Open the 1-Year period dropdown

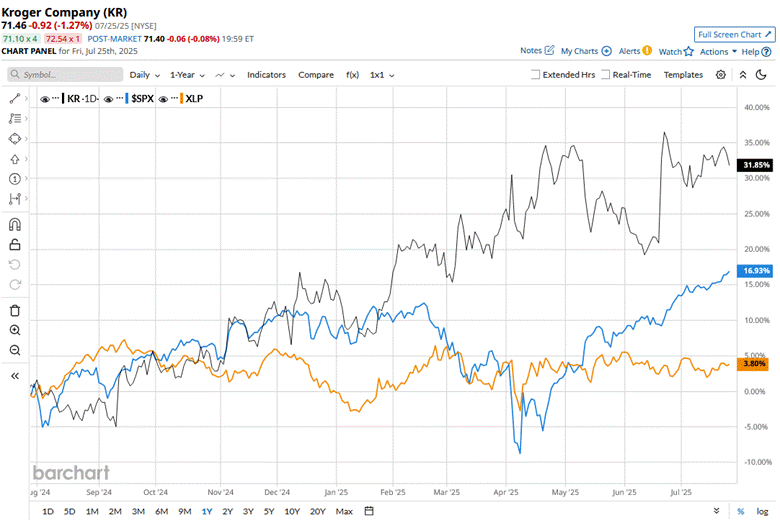(188, 75)
